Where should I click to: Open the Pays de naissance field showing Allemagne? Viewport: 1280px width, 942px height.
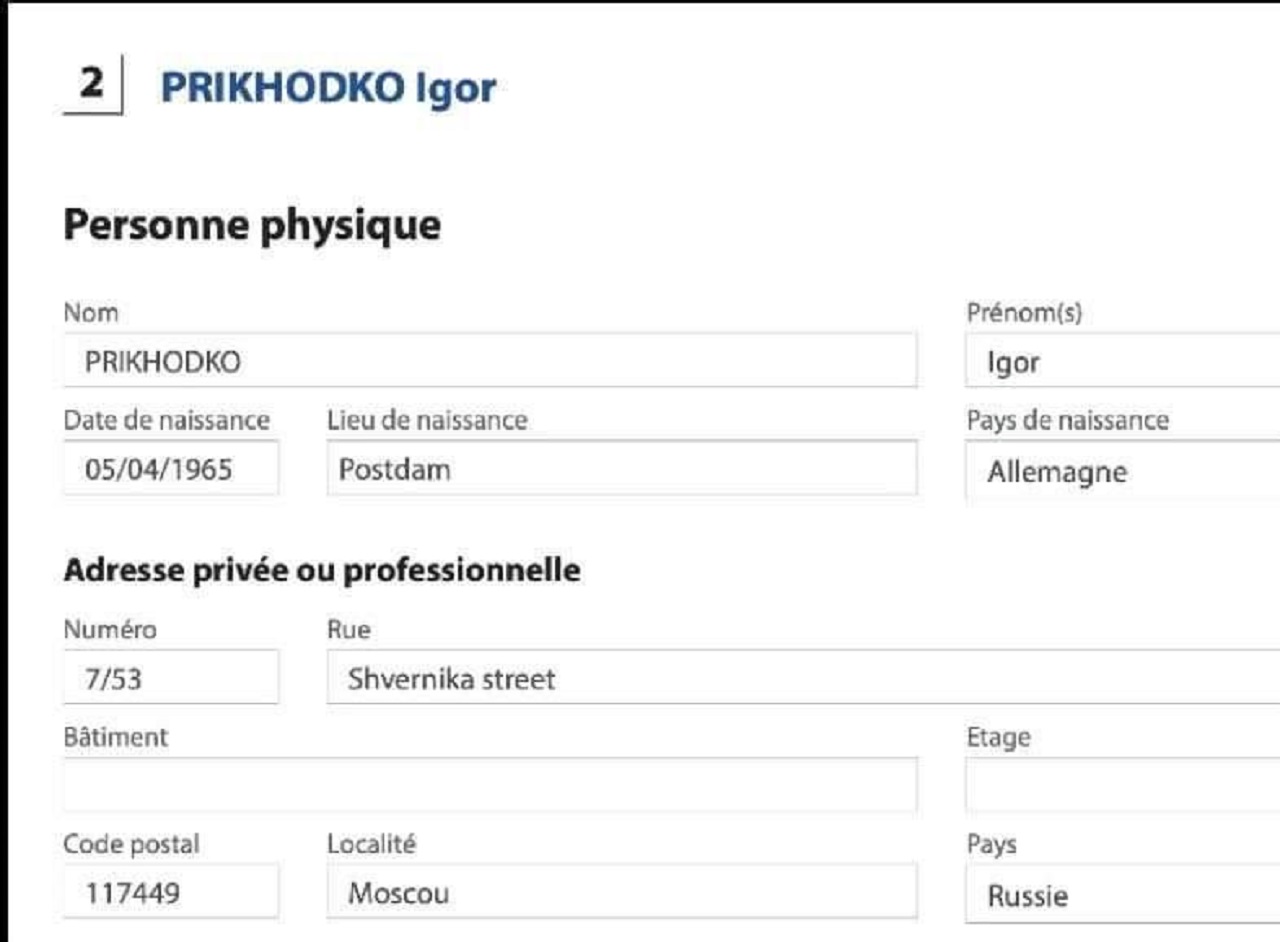1120,471
